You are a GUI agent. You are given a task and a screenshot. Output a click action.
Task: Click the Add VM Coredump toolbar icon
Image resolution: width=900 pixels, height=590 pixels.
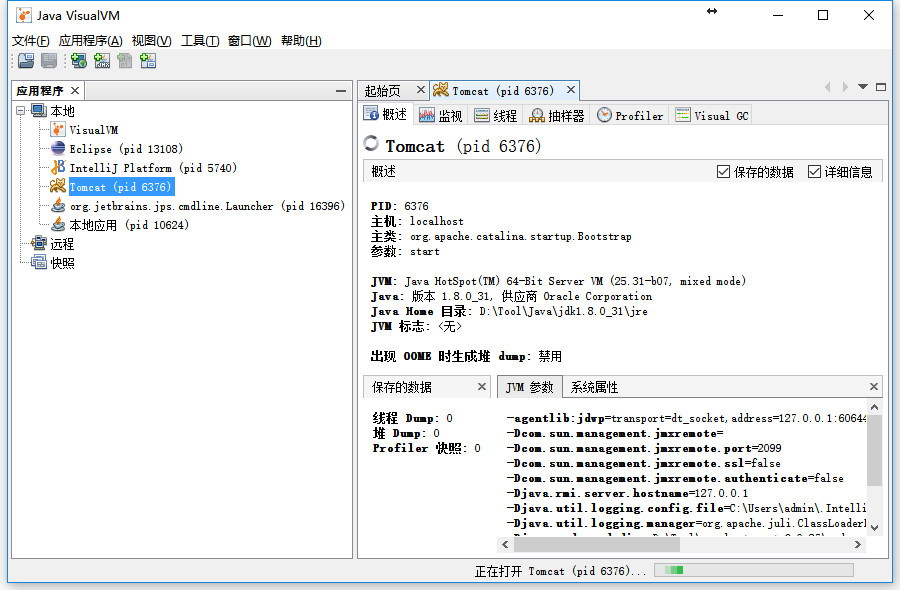(x=125, y=60)
